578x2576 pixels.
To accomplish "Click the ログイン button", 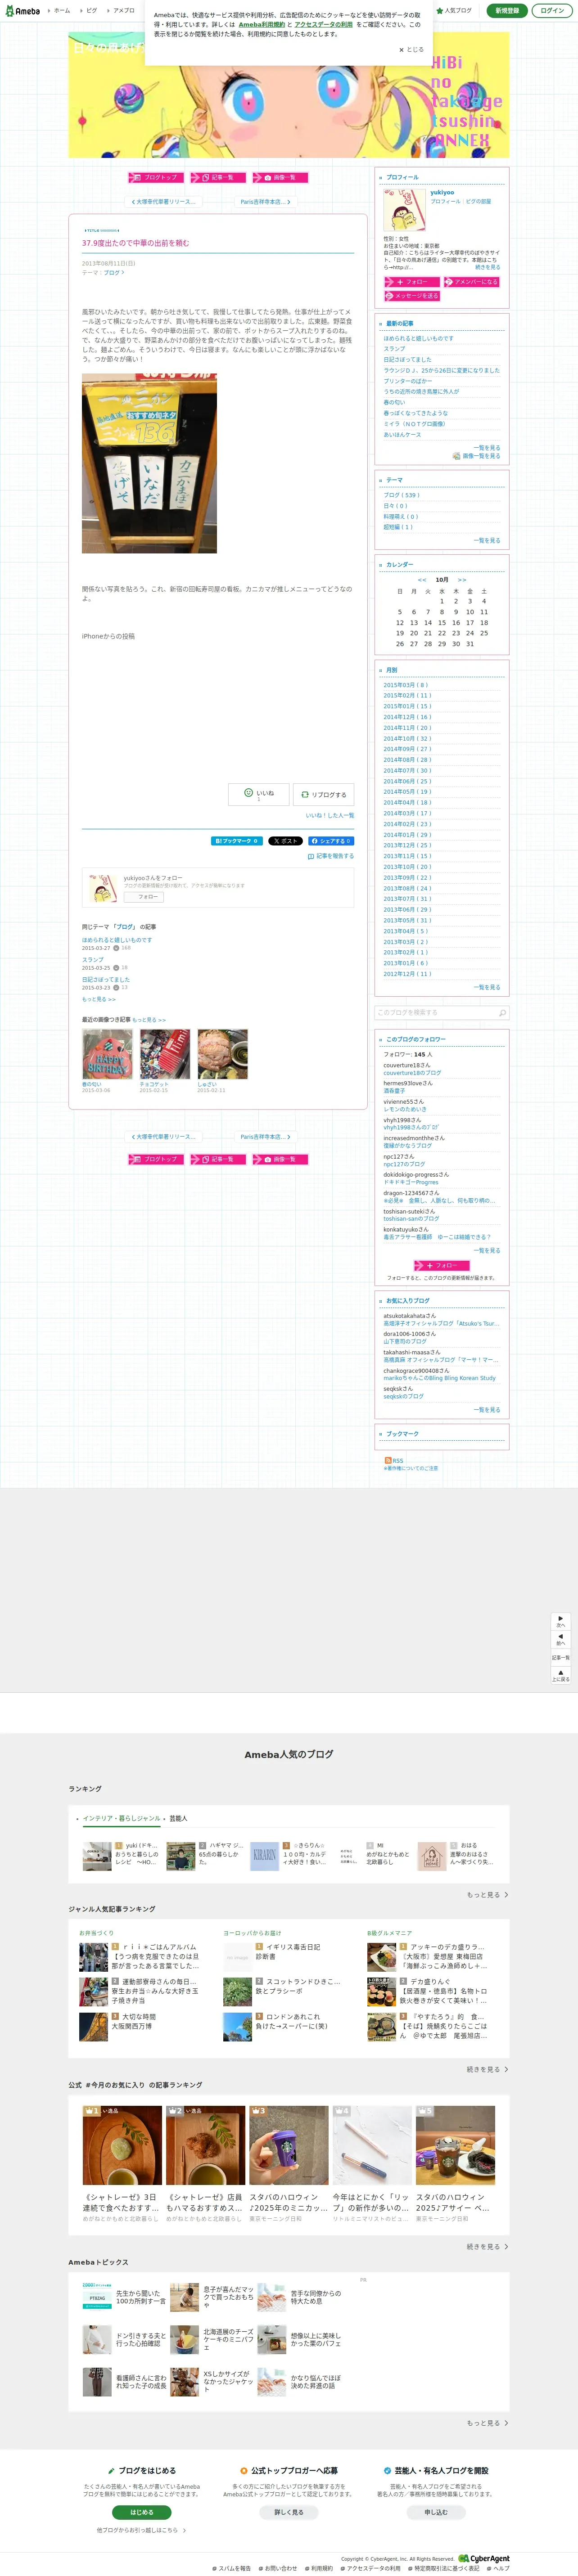I will [551, 10].
